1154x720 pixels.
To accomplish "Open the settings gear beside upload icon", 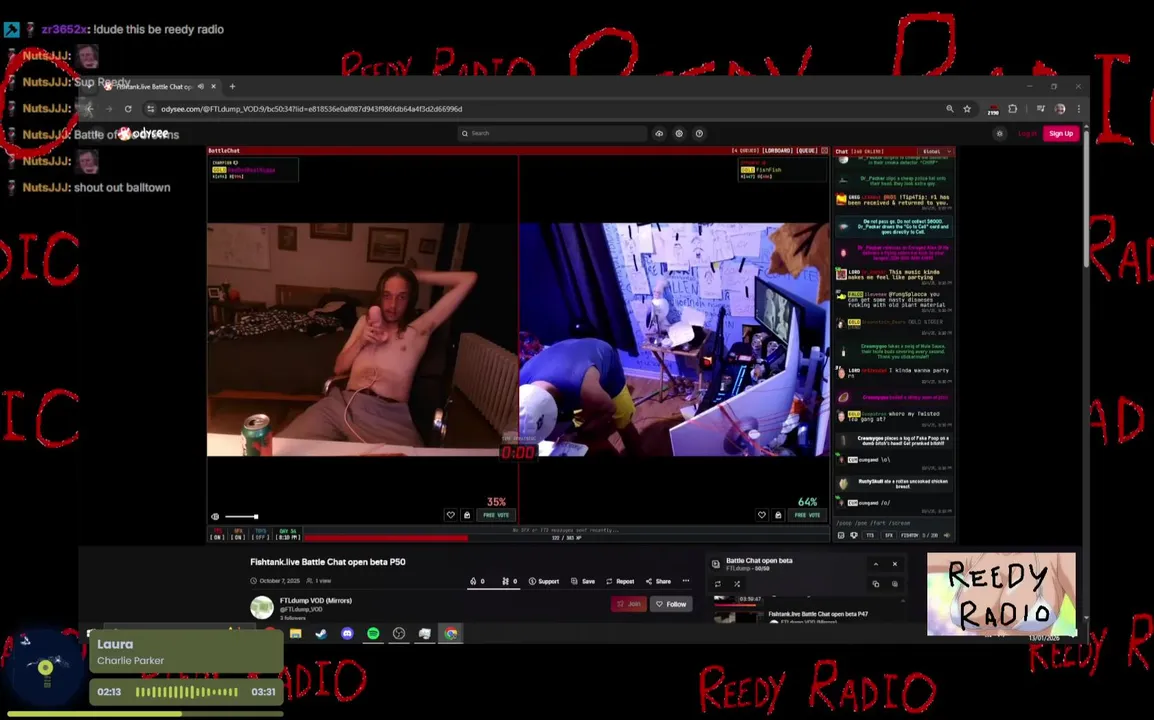I will click(679, 133).
